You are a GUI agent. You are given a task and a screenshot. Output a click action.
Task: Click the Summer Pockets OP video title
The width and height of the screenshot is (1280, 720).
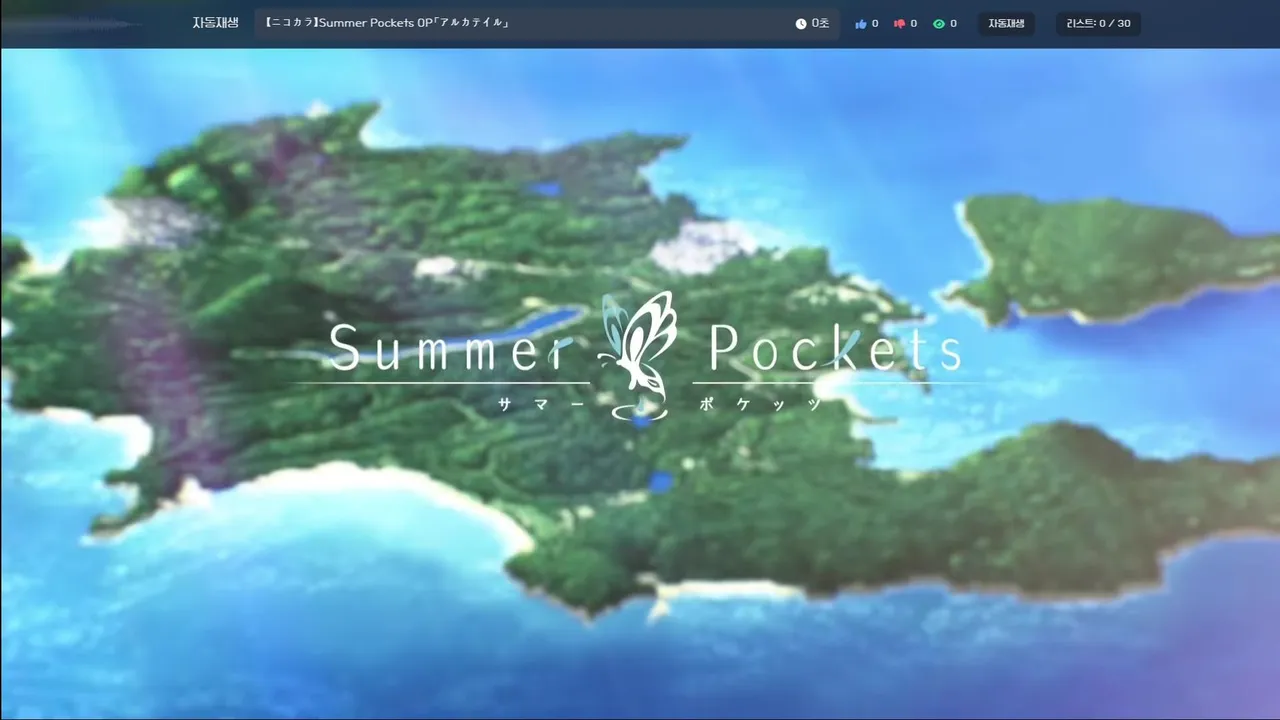coord(389,23)
